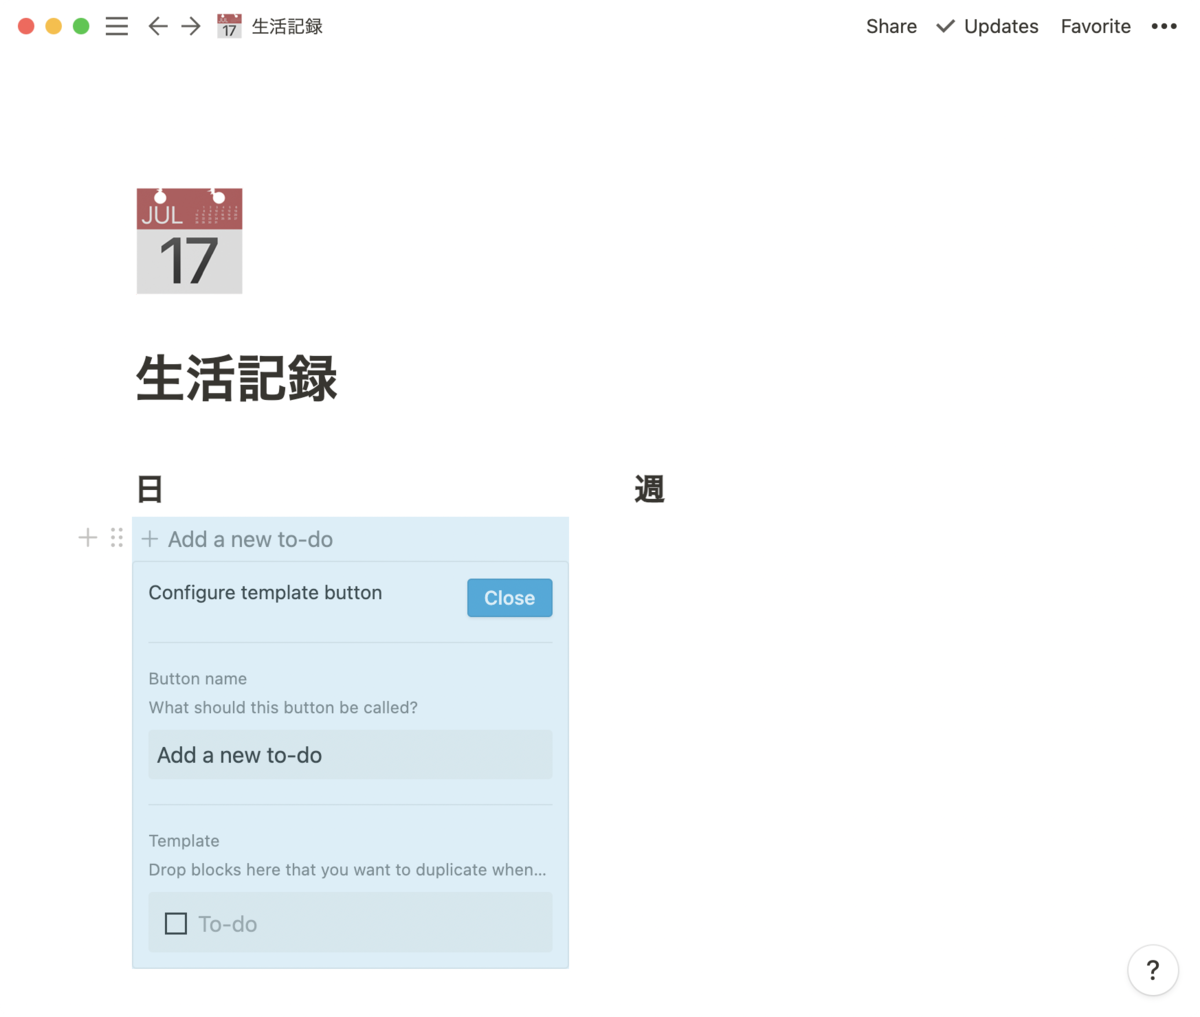Toggle Favorite status for this page
Image resolution: width=1200 pixels, height=1017 pixels.
[x=1095, y=26]
